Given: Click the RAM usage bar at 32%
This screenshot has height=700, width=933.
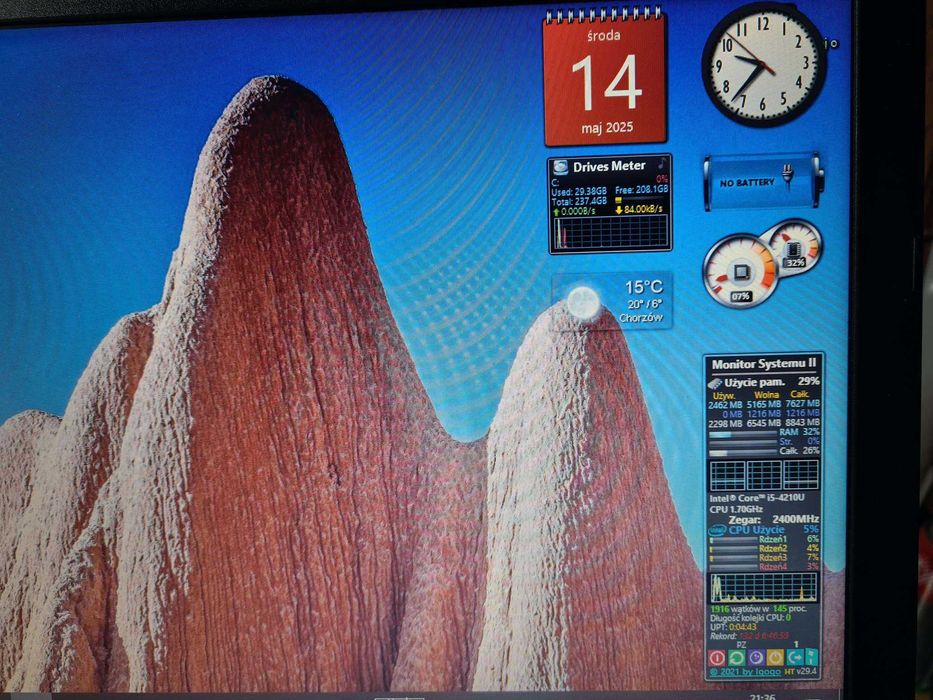Looking at the screenshot, I should 743,435.
